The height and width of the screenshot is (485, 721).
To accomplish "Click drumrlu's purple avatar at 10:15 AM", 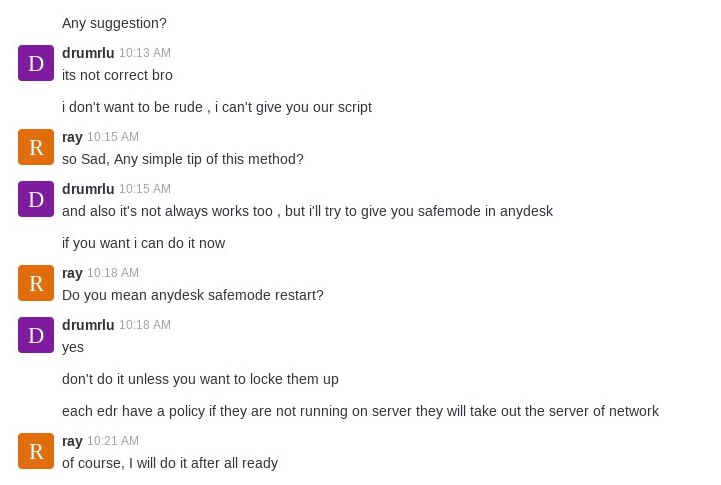I will [x=36, y=199].
